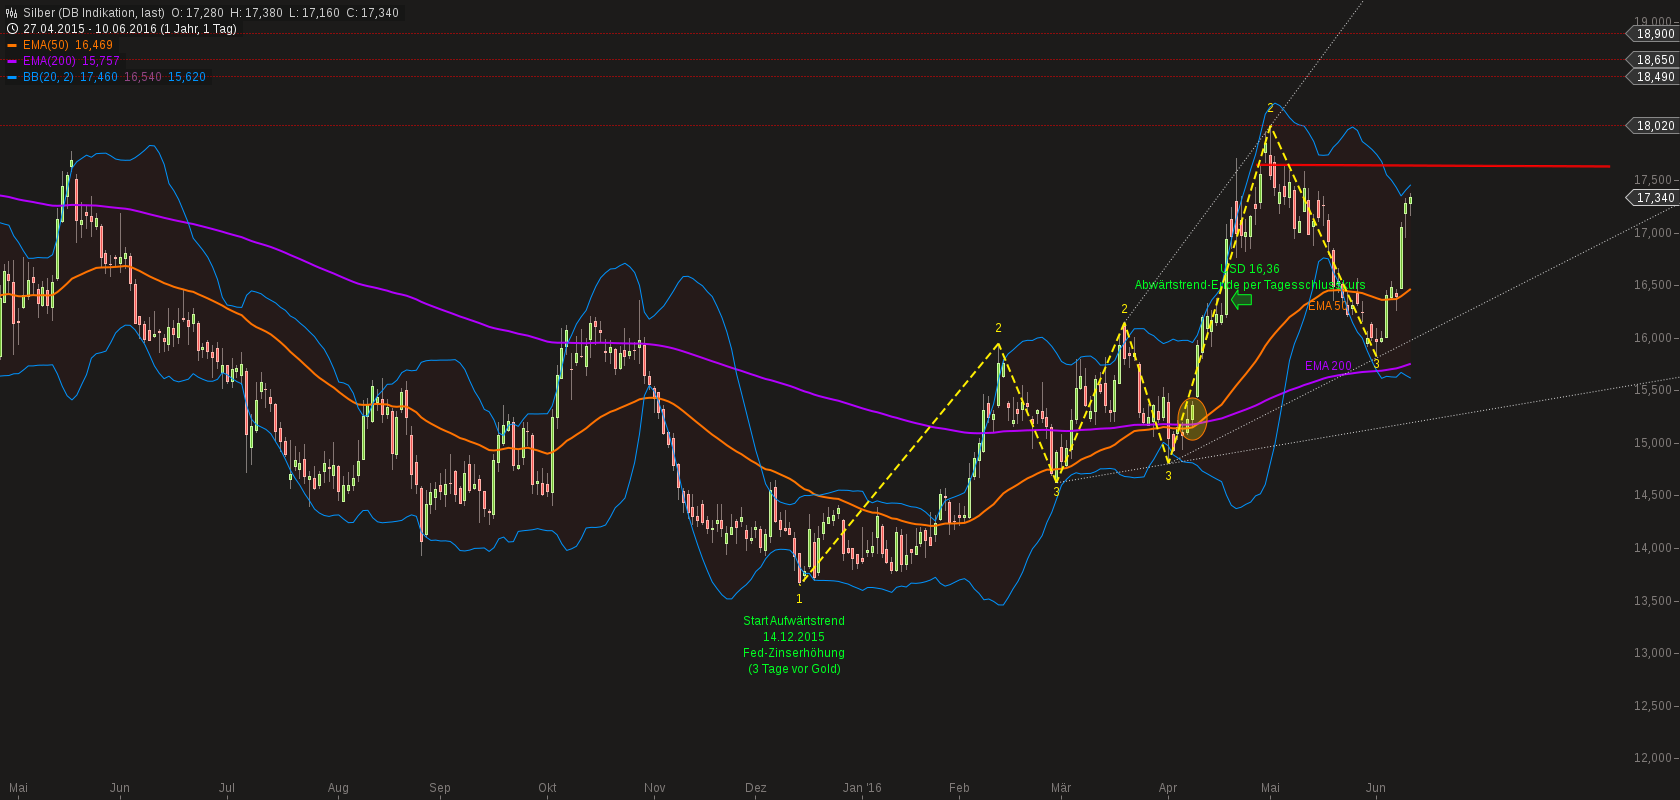Click the 12,000 price axis label
Viewport: 1680px width, 800px height.
(x=1653, y=758)
